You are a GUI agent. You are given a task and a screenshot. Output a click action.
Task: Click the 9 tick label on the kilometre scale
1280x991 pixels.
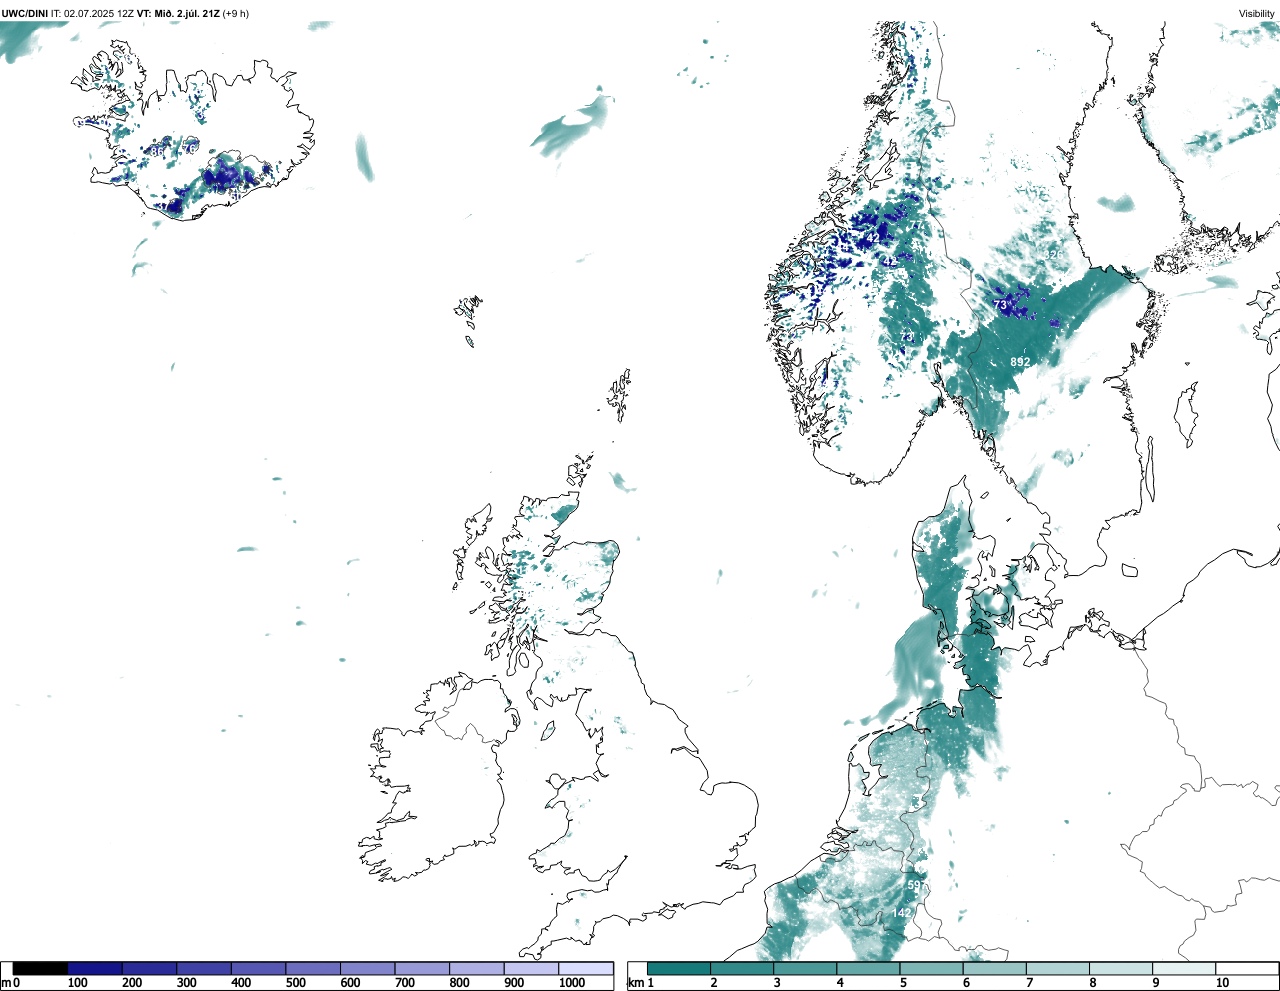click(1155, 983)
